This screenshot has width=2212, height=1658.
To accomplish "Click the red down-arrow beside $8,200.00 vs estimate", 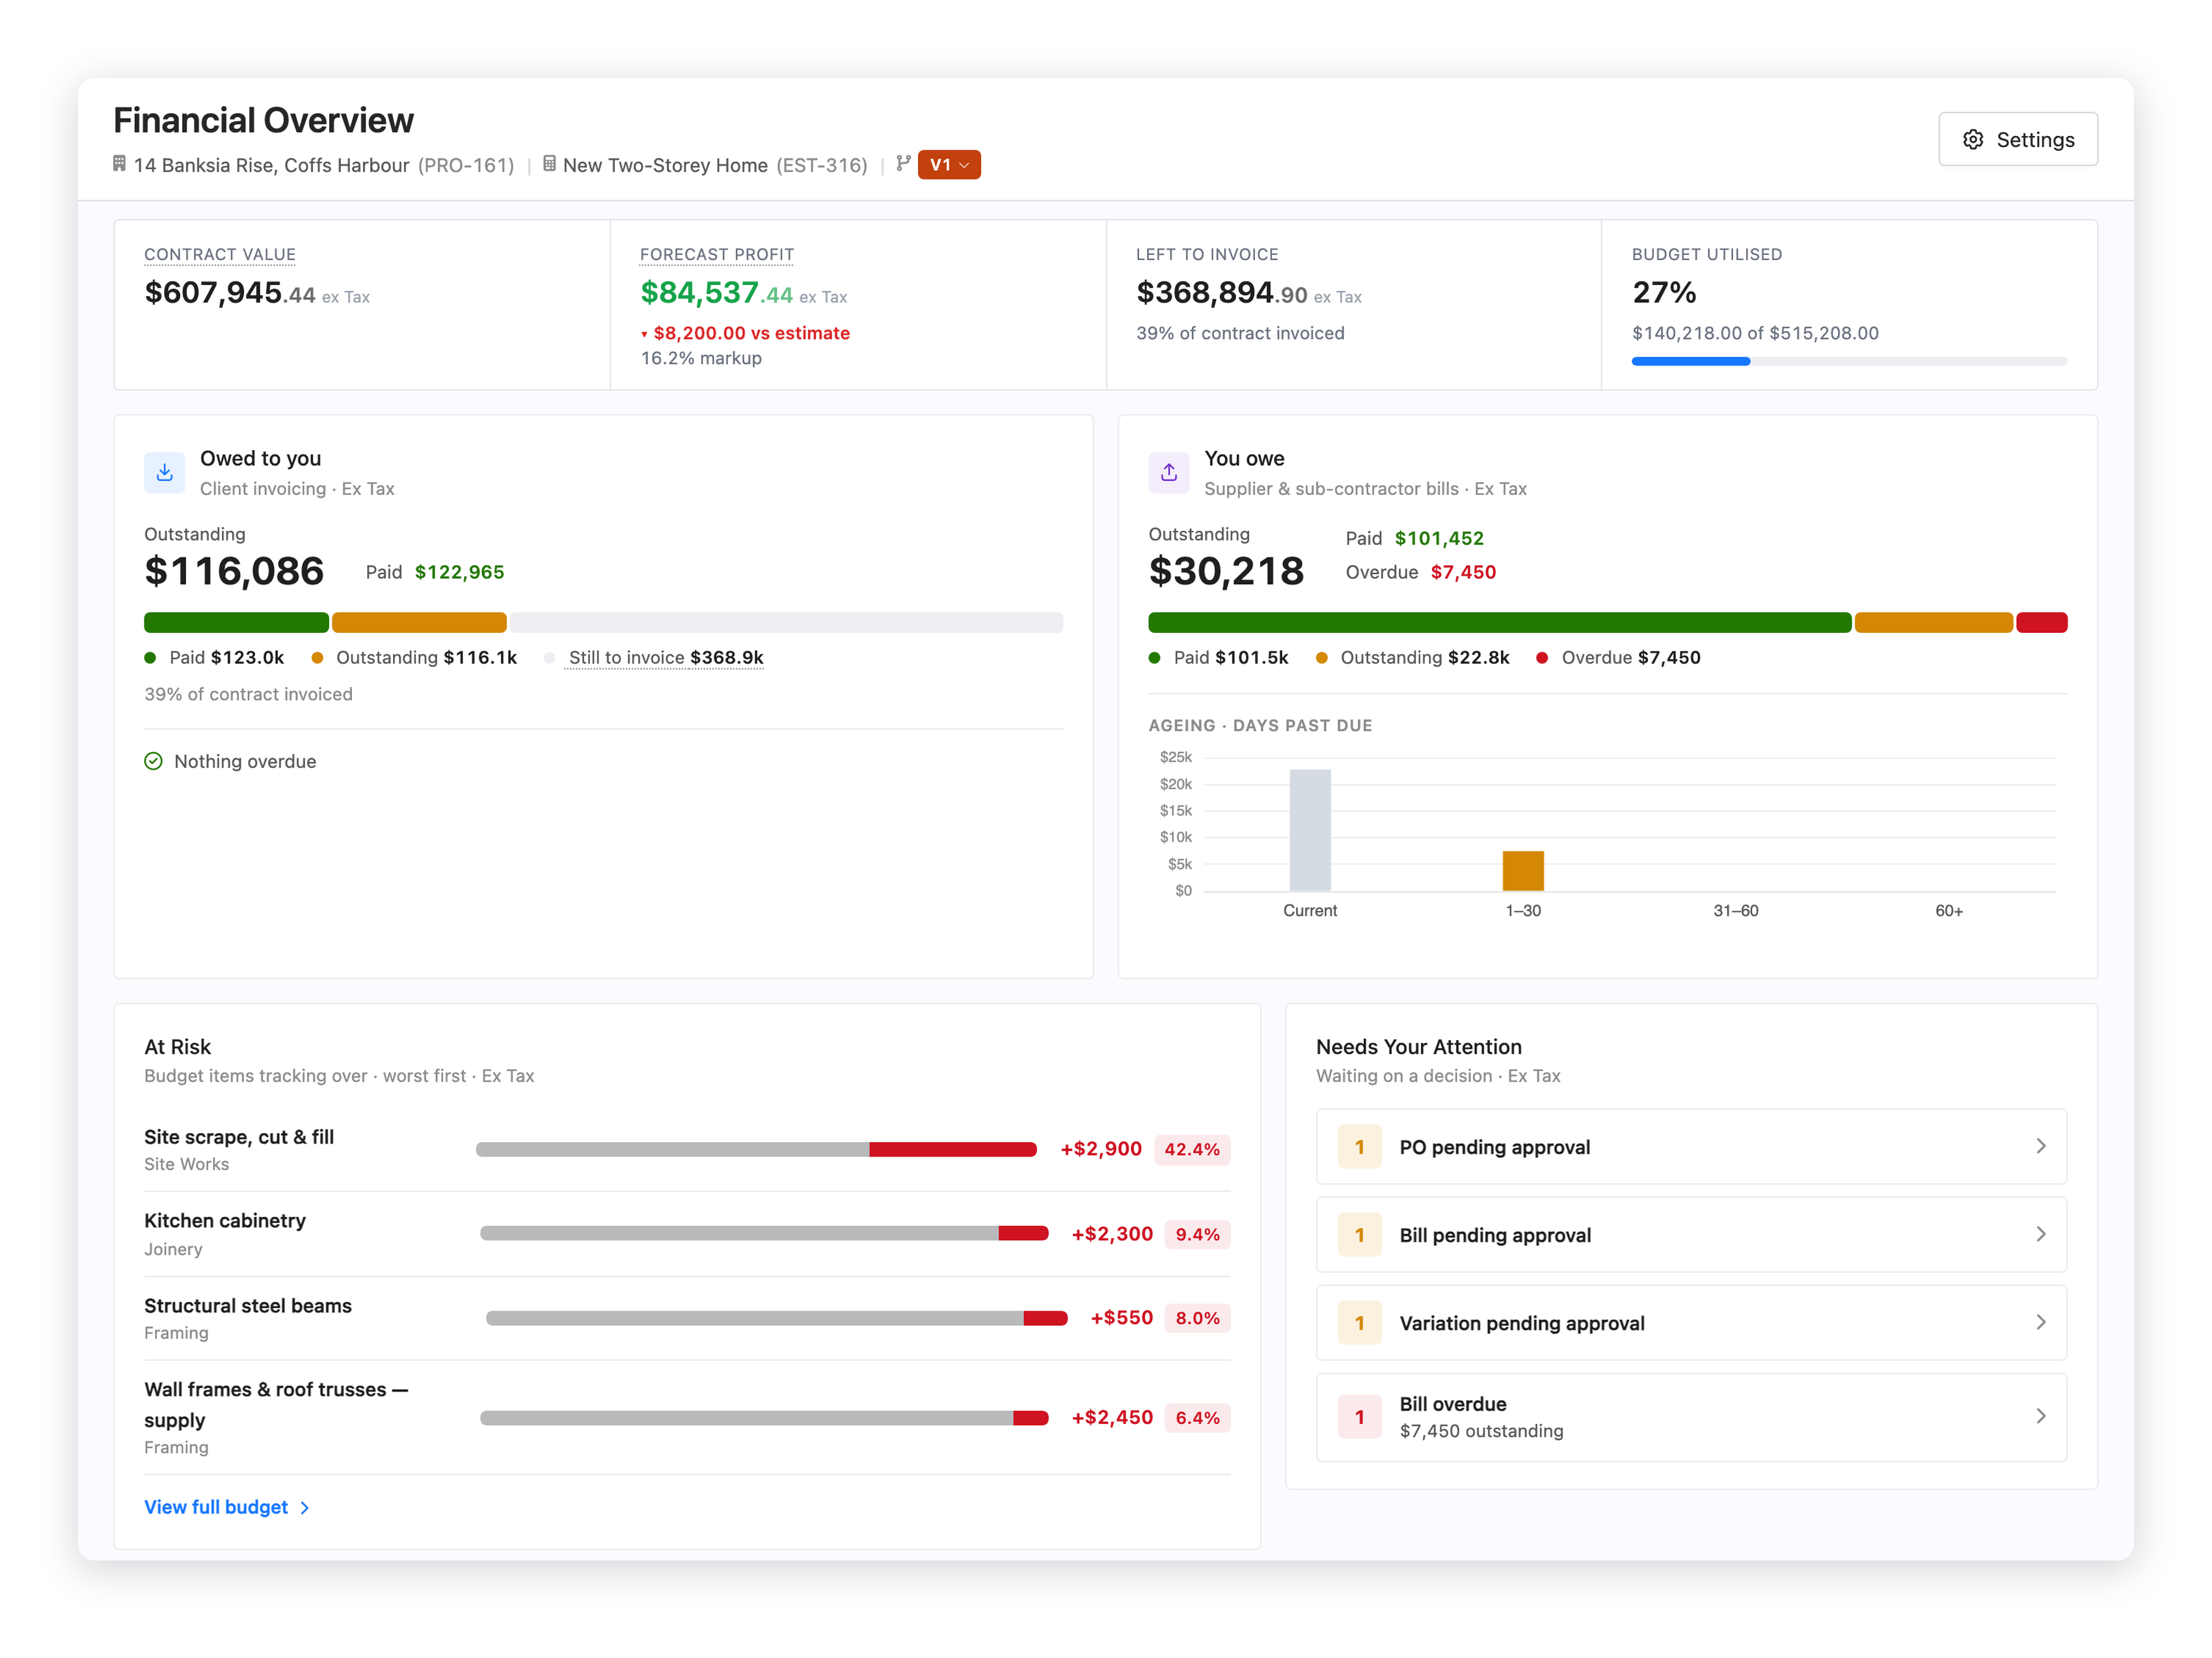I will pos(644,334).
